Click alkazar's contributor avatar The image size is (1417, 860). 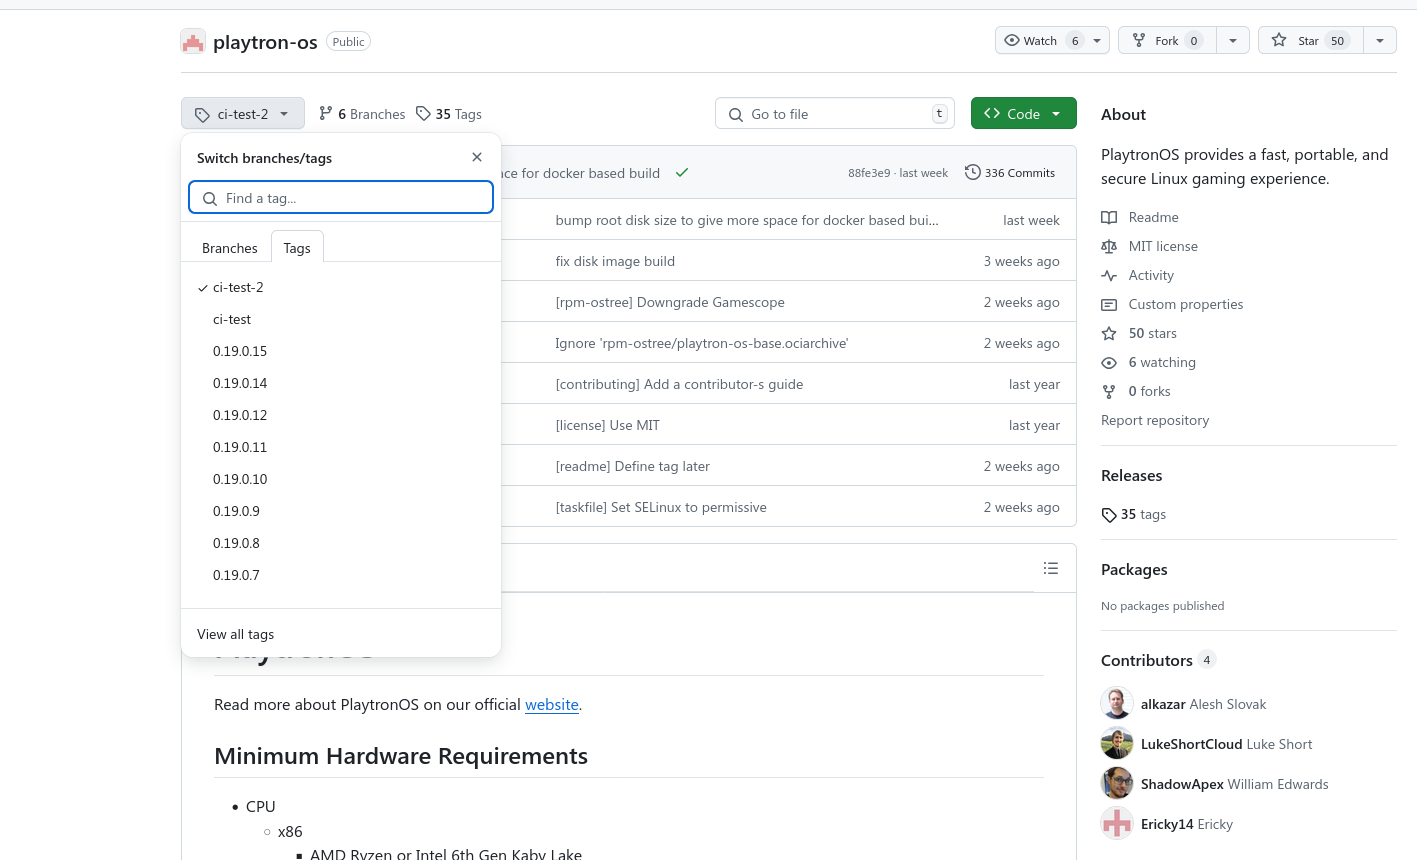[x=1117, y=703]
